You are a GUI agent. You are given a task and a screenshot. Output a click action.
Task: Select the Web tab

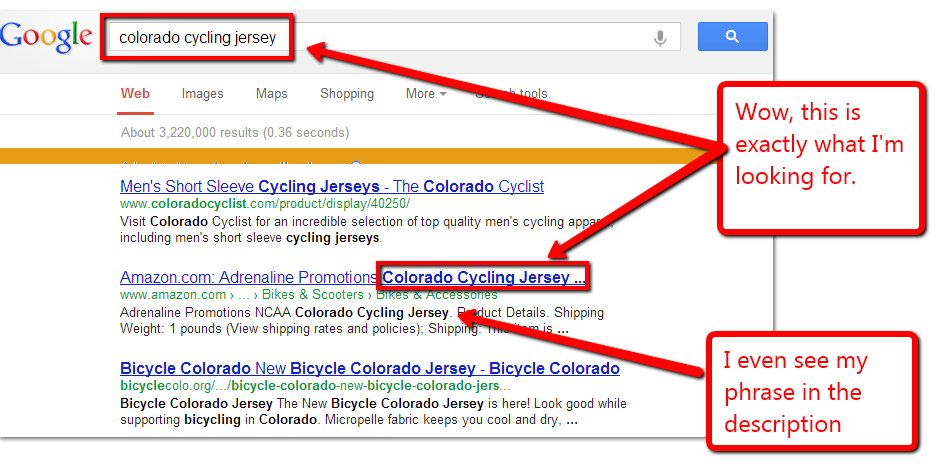click(135, 94)
